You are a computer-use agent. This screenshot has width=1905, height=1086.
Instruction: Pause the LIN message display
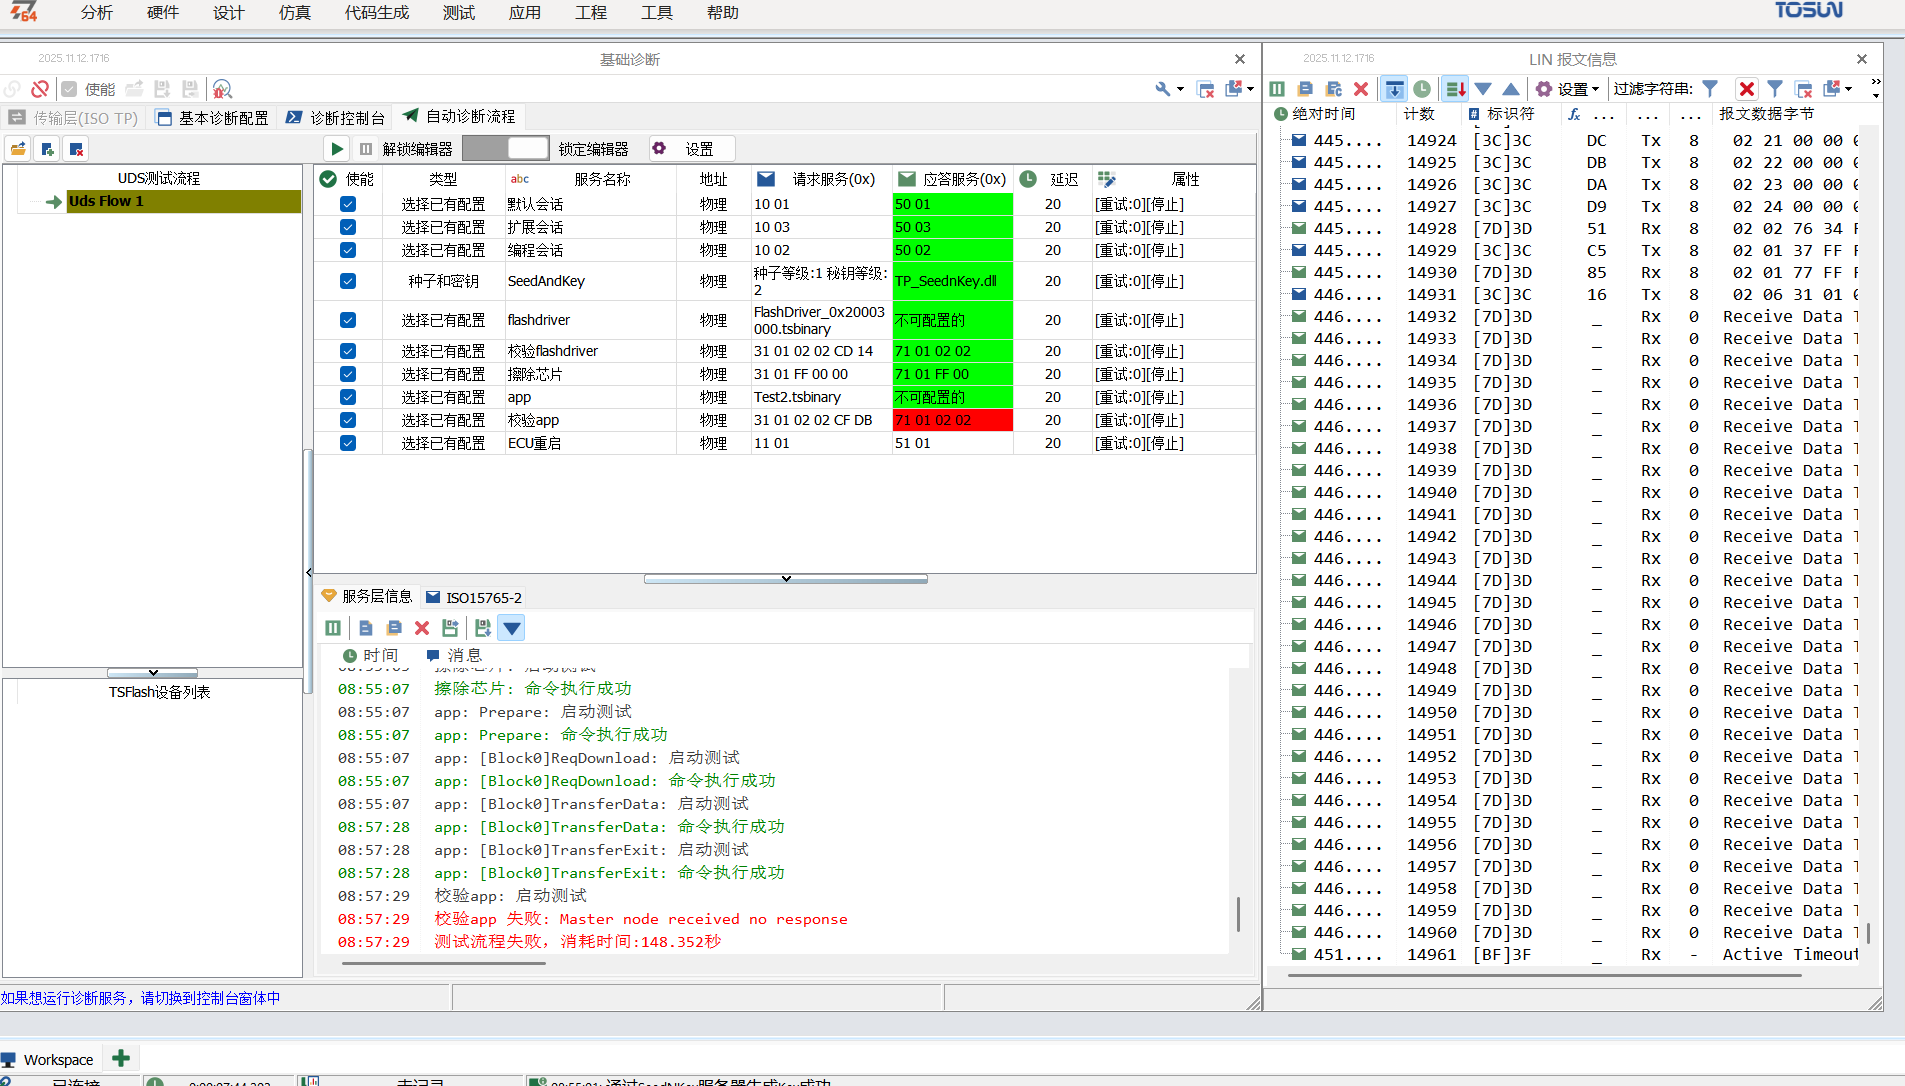(1277, 89)
